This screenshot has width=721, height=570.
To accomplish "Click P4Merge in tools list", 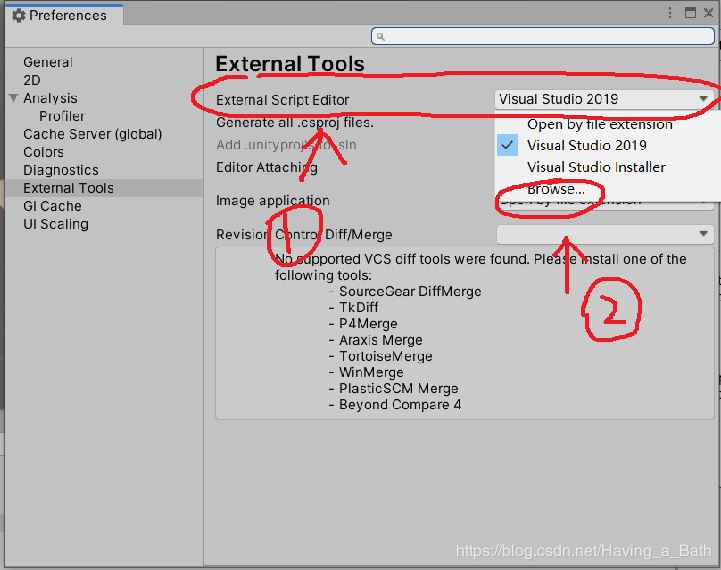I will click(368, 324).
